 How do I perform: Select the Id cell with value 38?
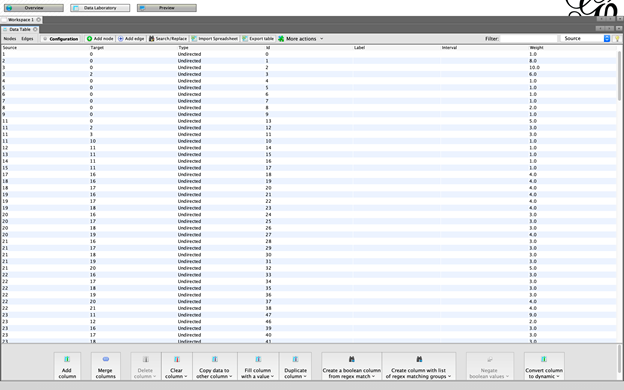pyautogui.click(x=309, y=308)
